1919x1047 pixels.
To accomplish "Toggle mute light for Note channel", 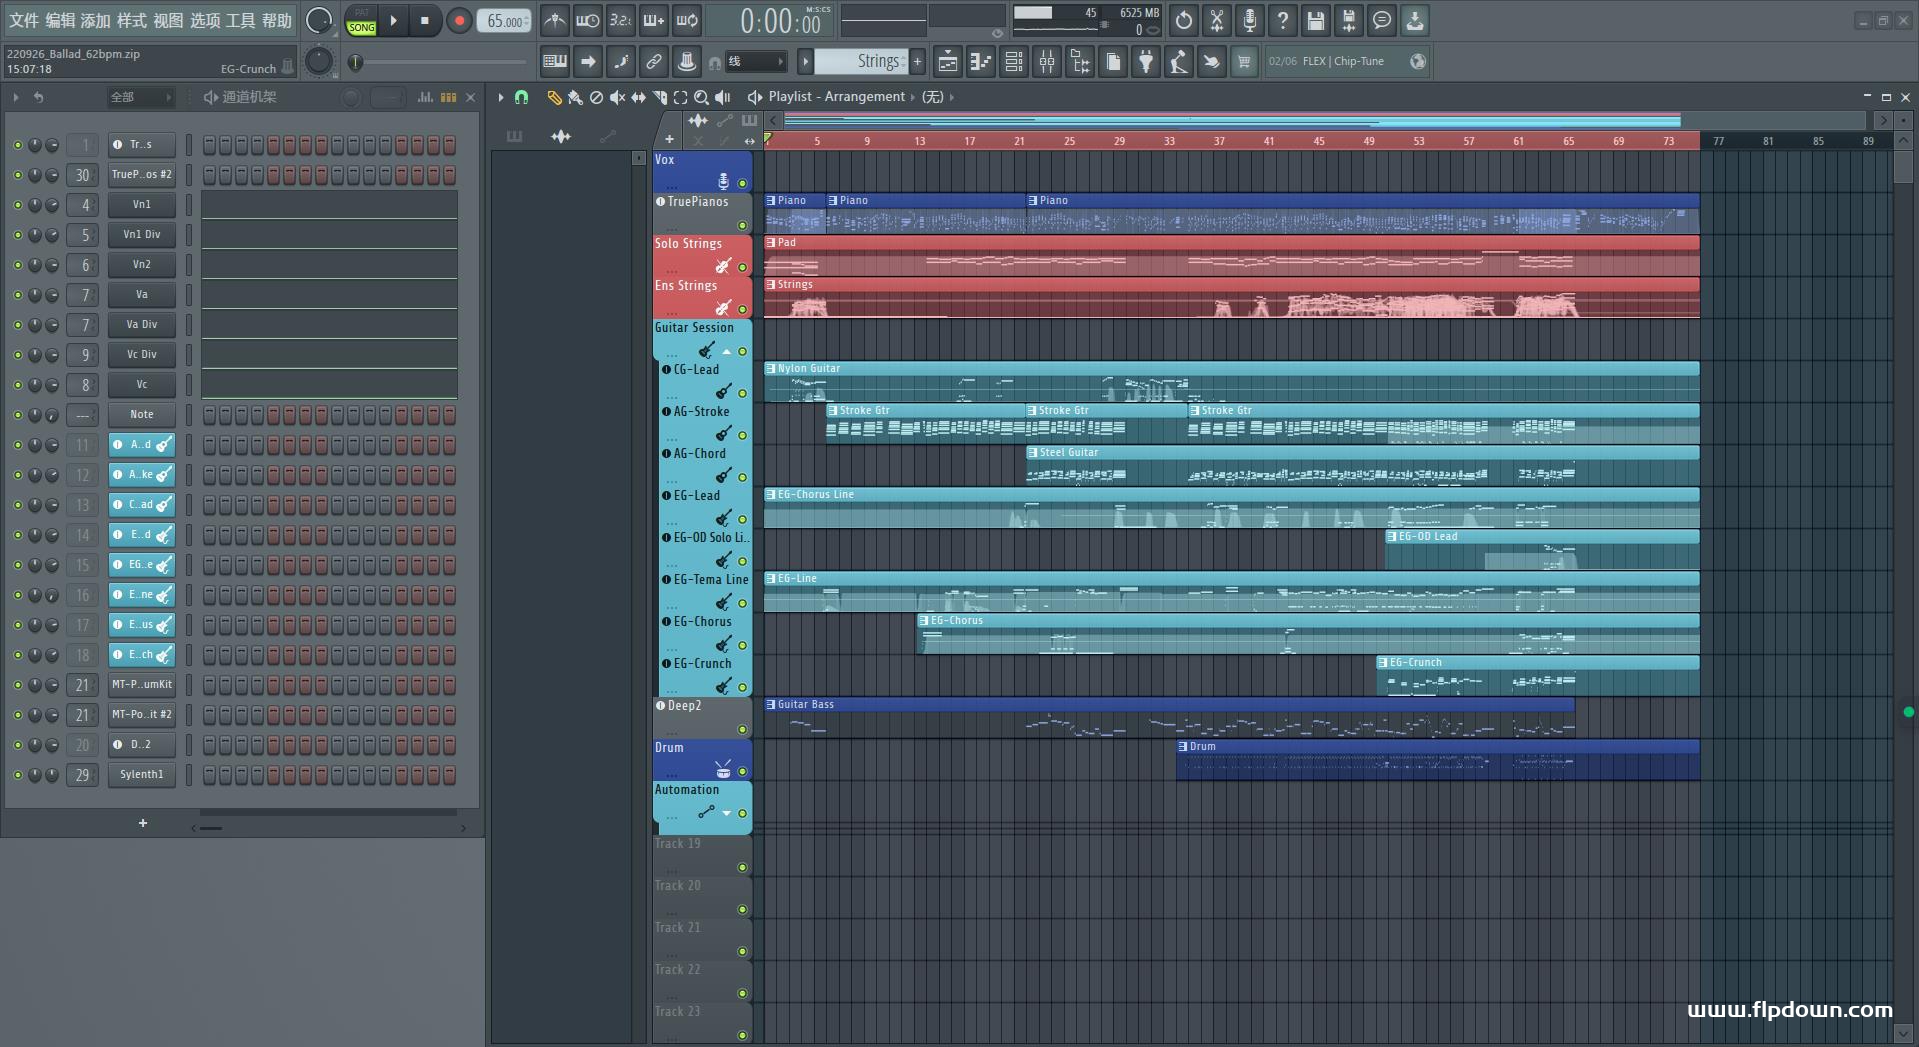I will click(x=17, y=415).
